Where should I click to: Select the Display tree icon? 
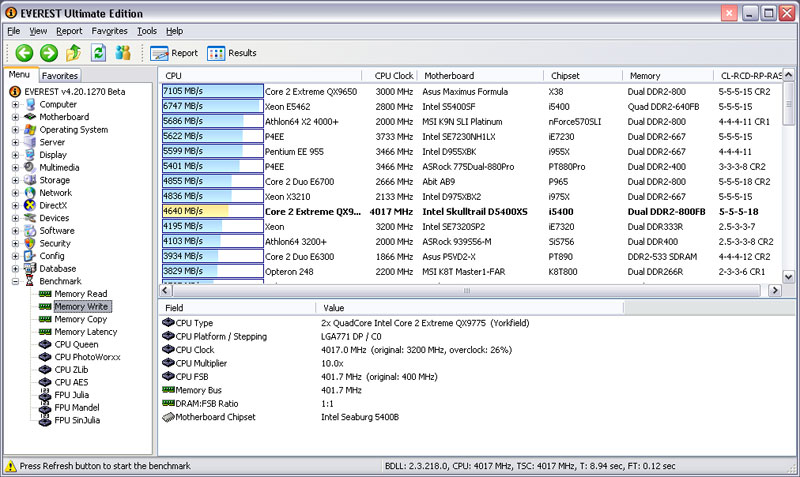click(x=31, y=155)
